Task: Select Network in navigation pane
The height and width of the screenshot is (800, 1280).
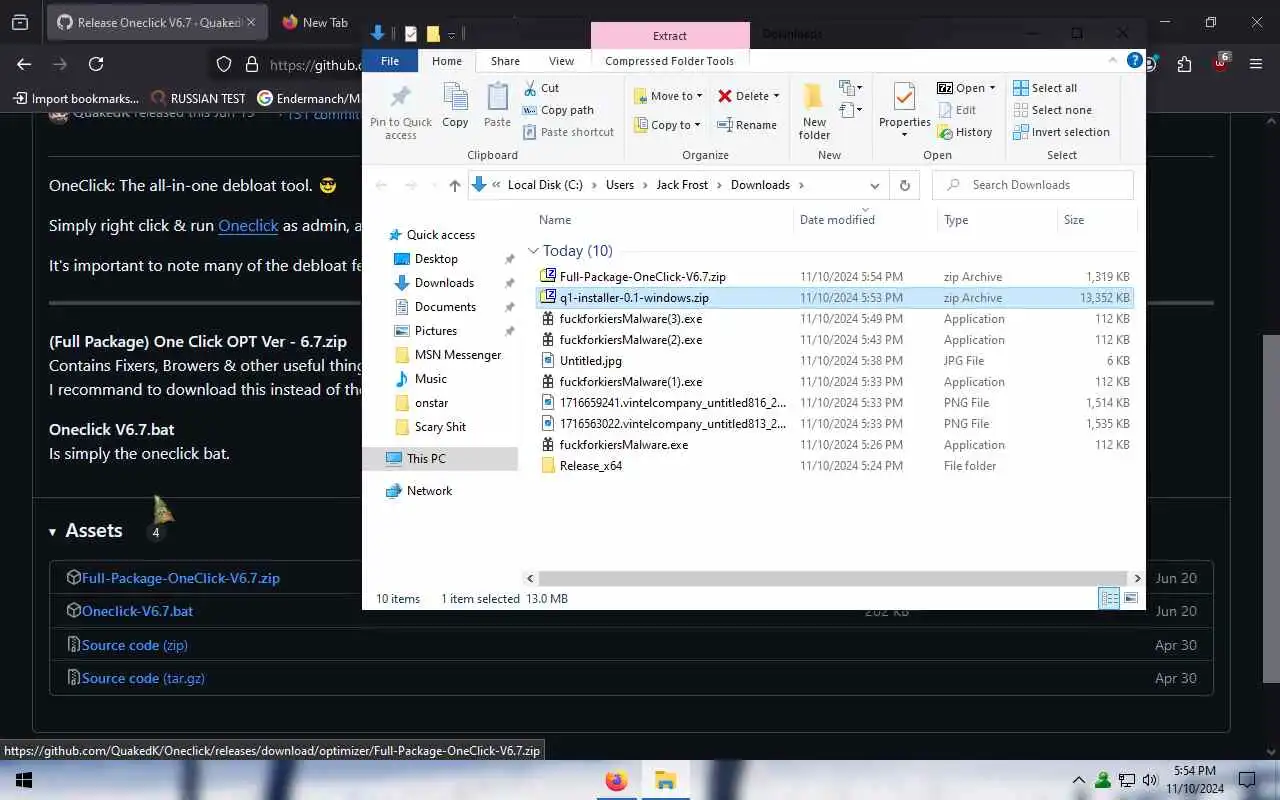Action: pos(429,491)
